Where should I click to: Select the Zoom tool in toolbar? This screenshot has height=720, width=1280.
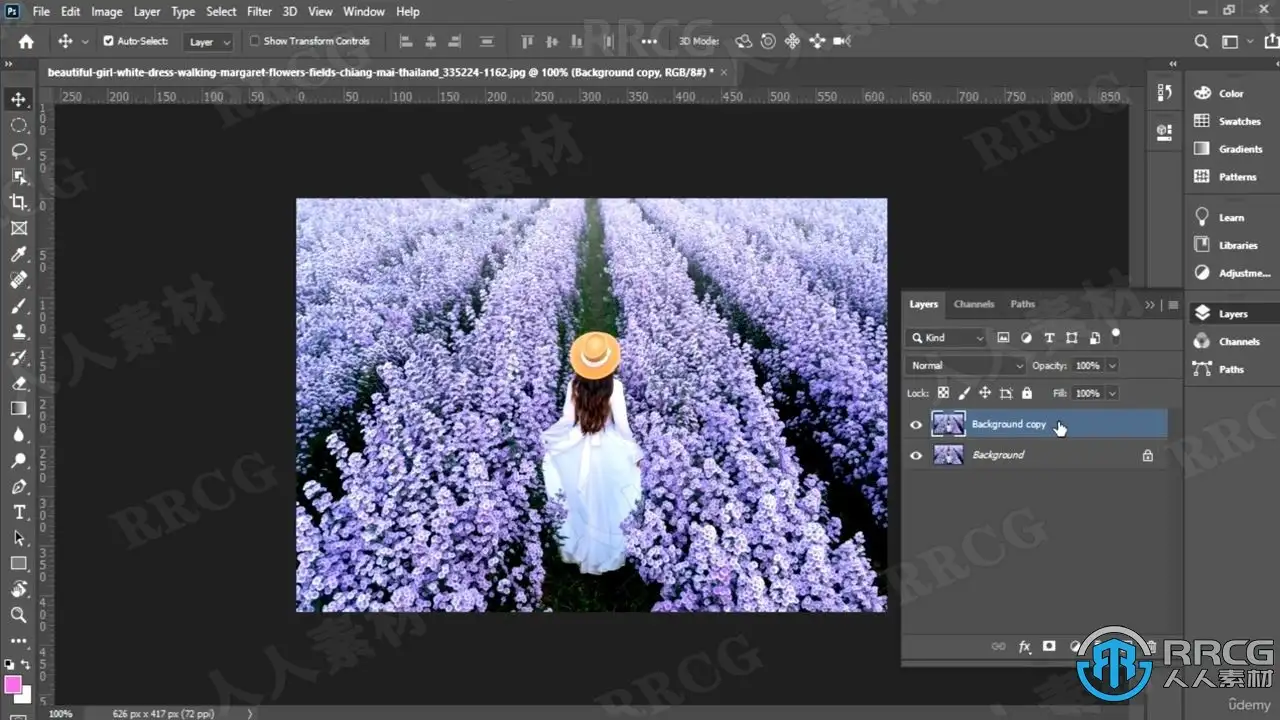pos(19,615)
